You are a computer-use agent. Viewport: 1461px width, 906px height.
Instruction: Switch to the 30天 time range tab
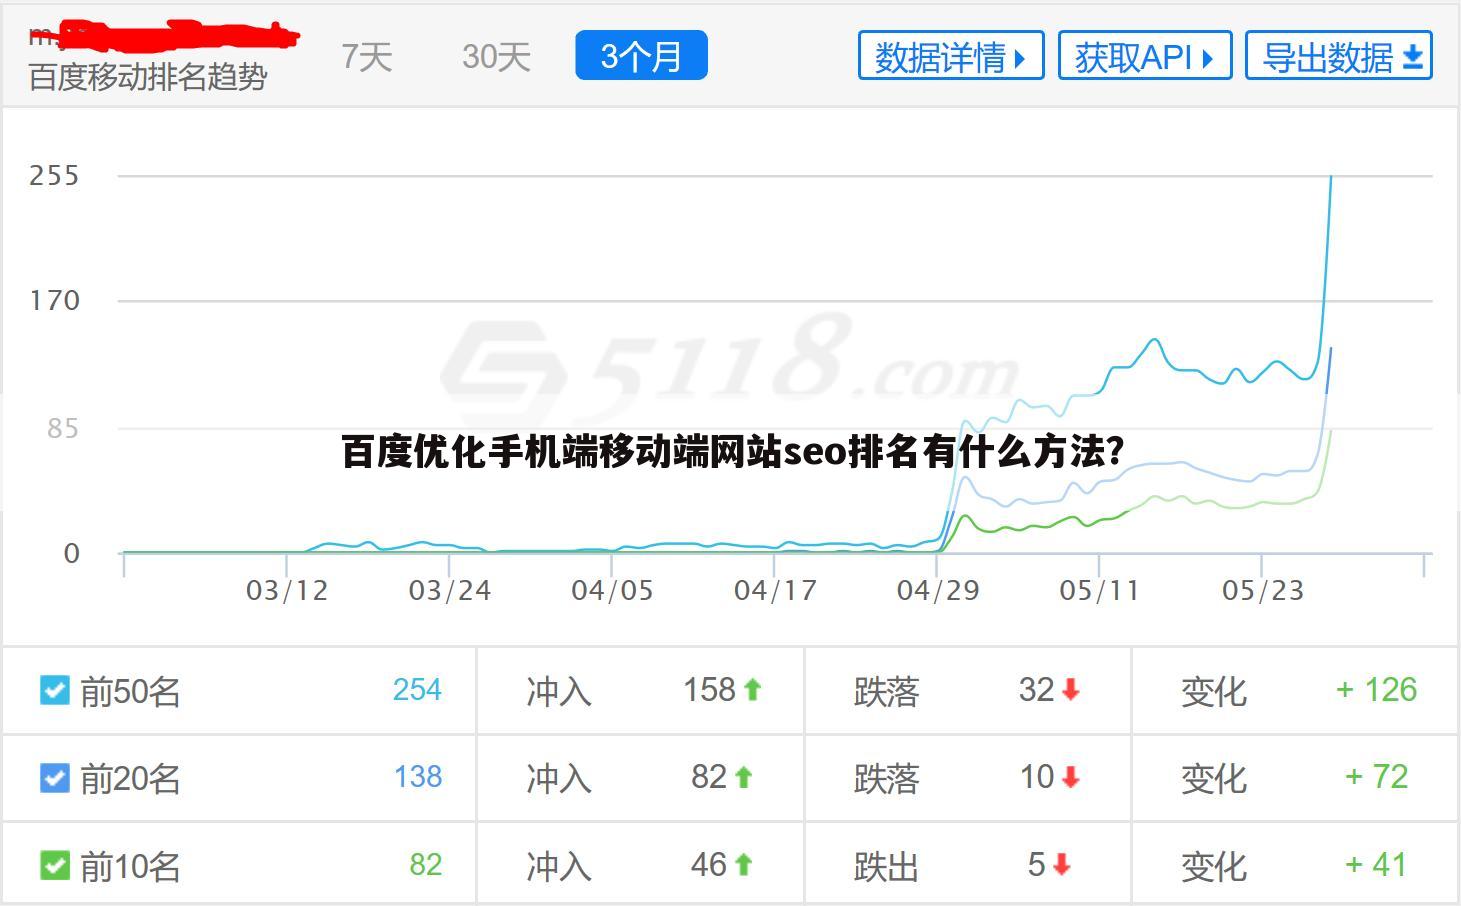point(494,57)
